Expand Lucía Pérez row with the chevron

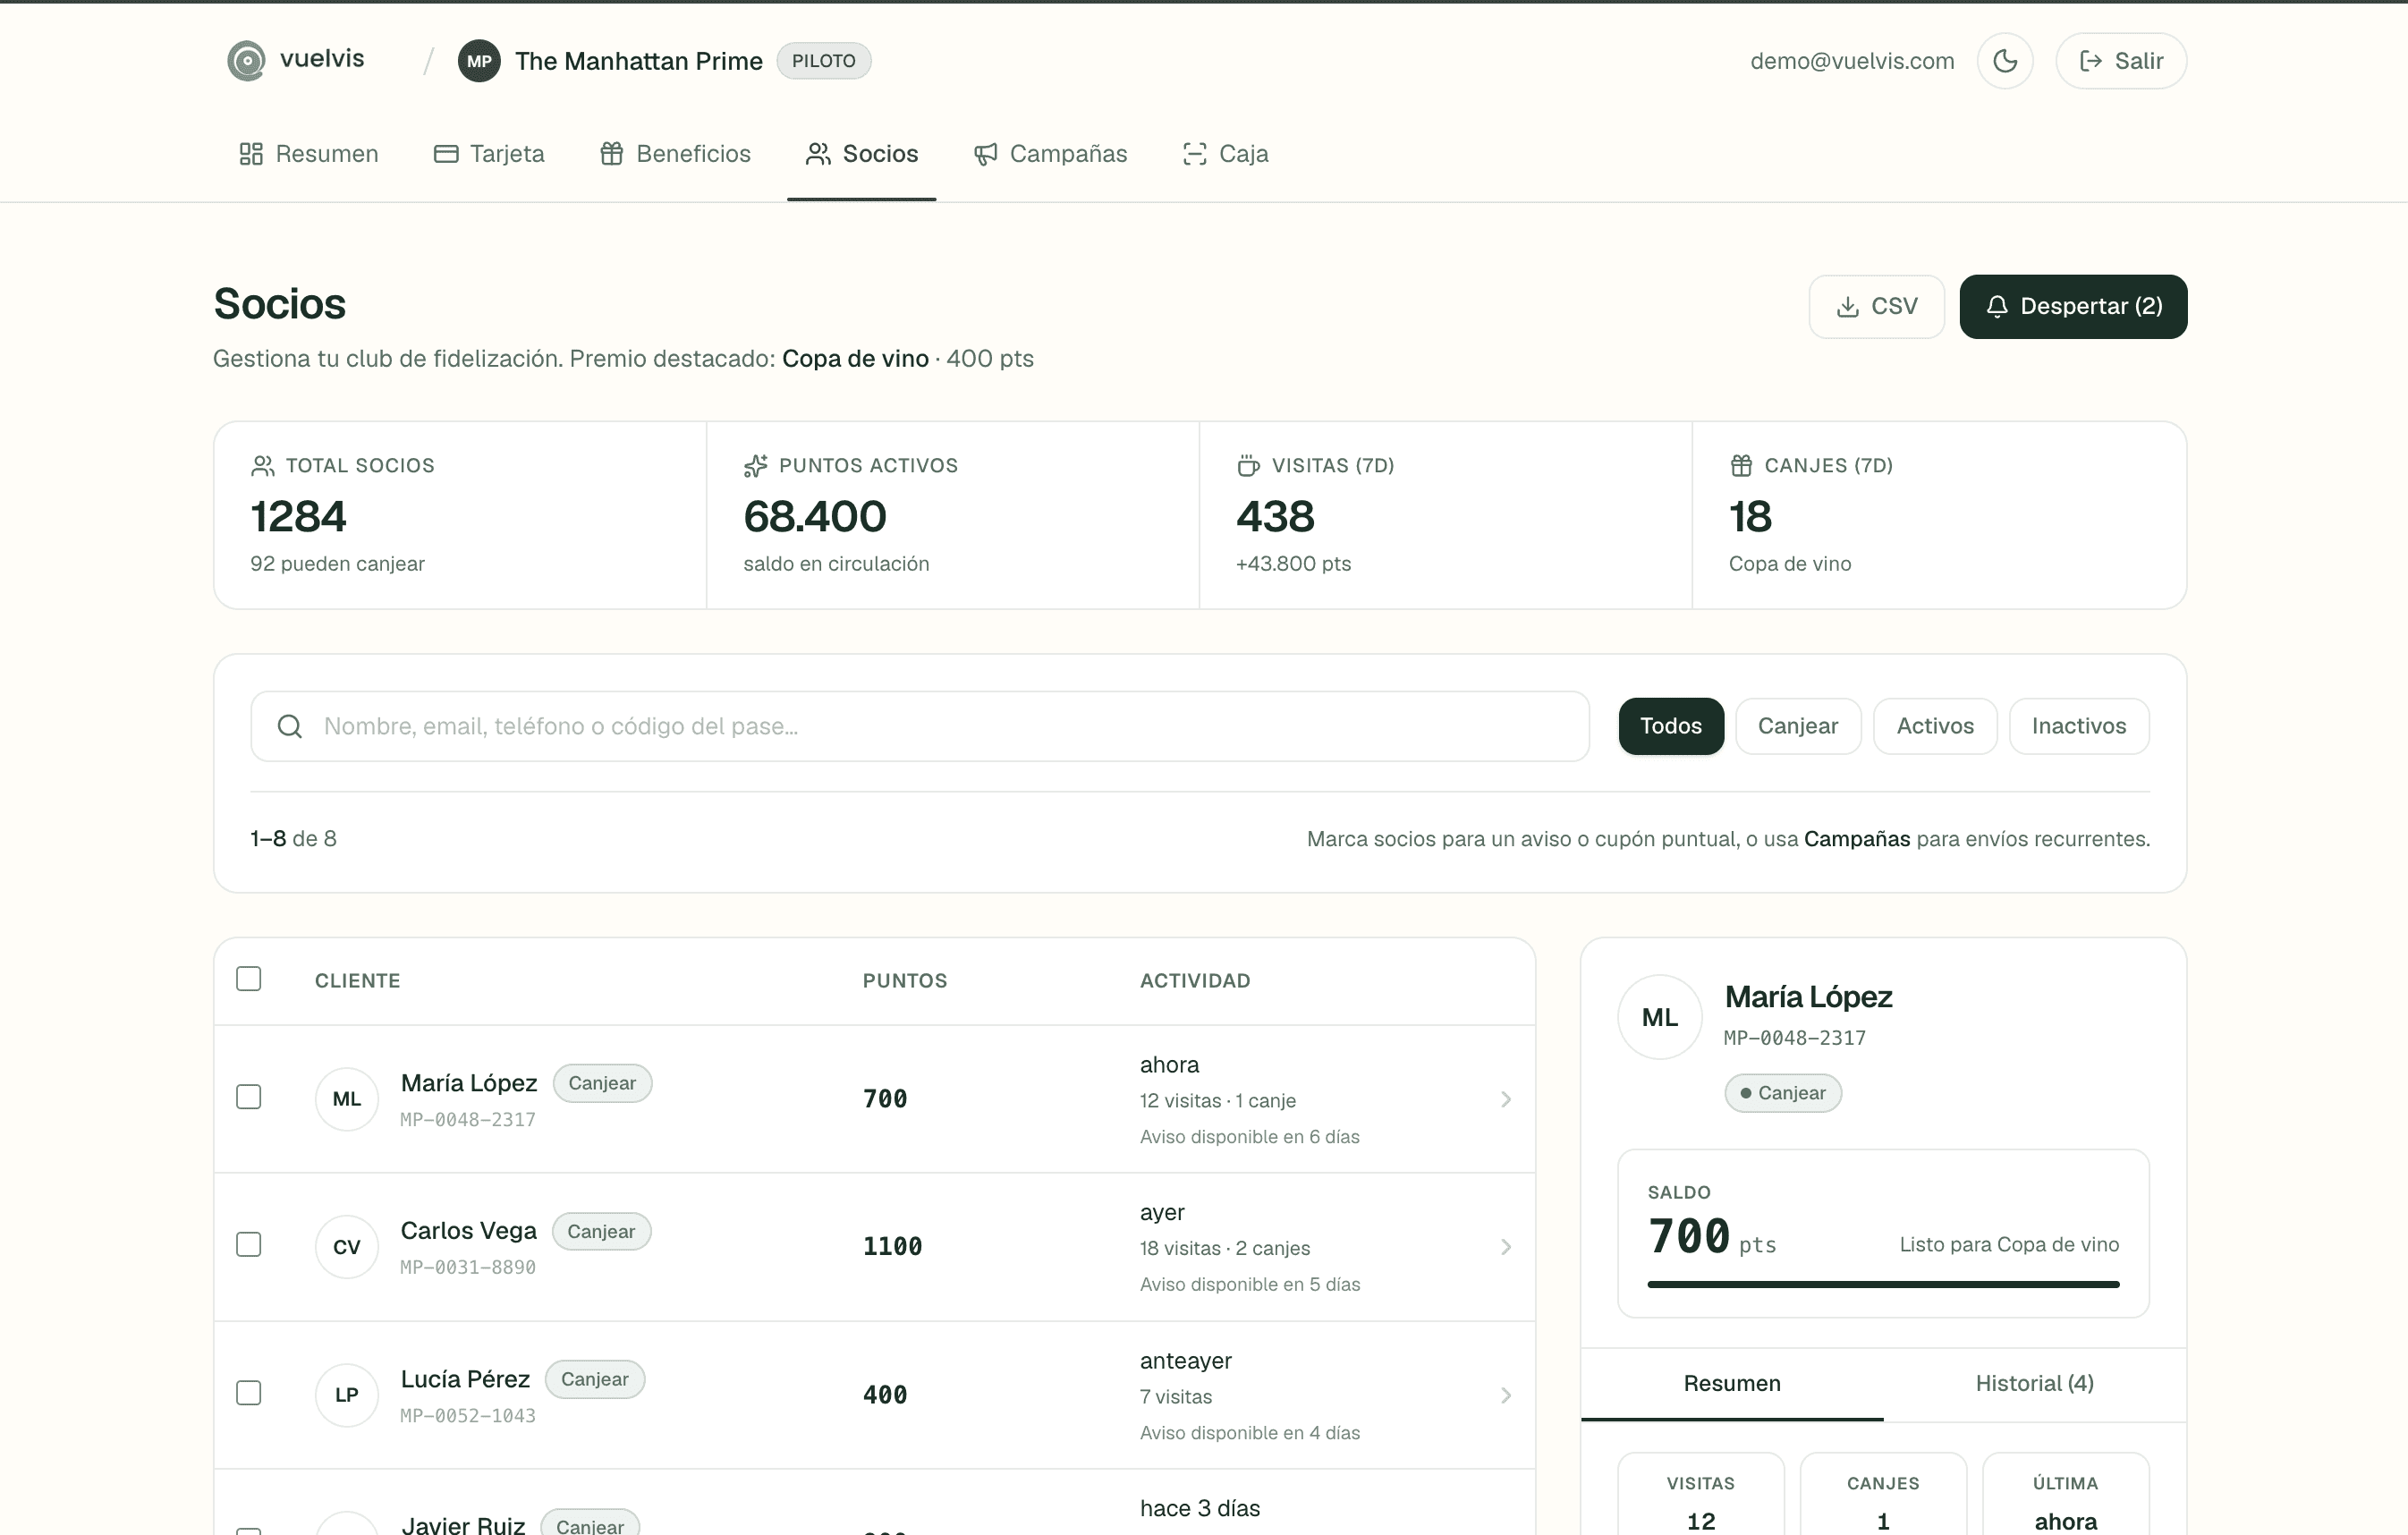(x=1506, y=1395)
